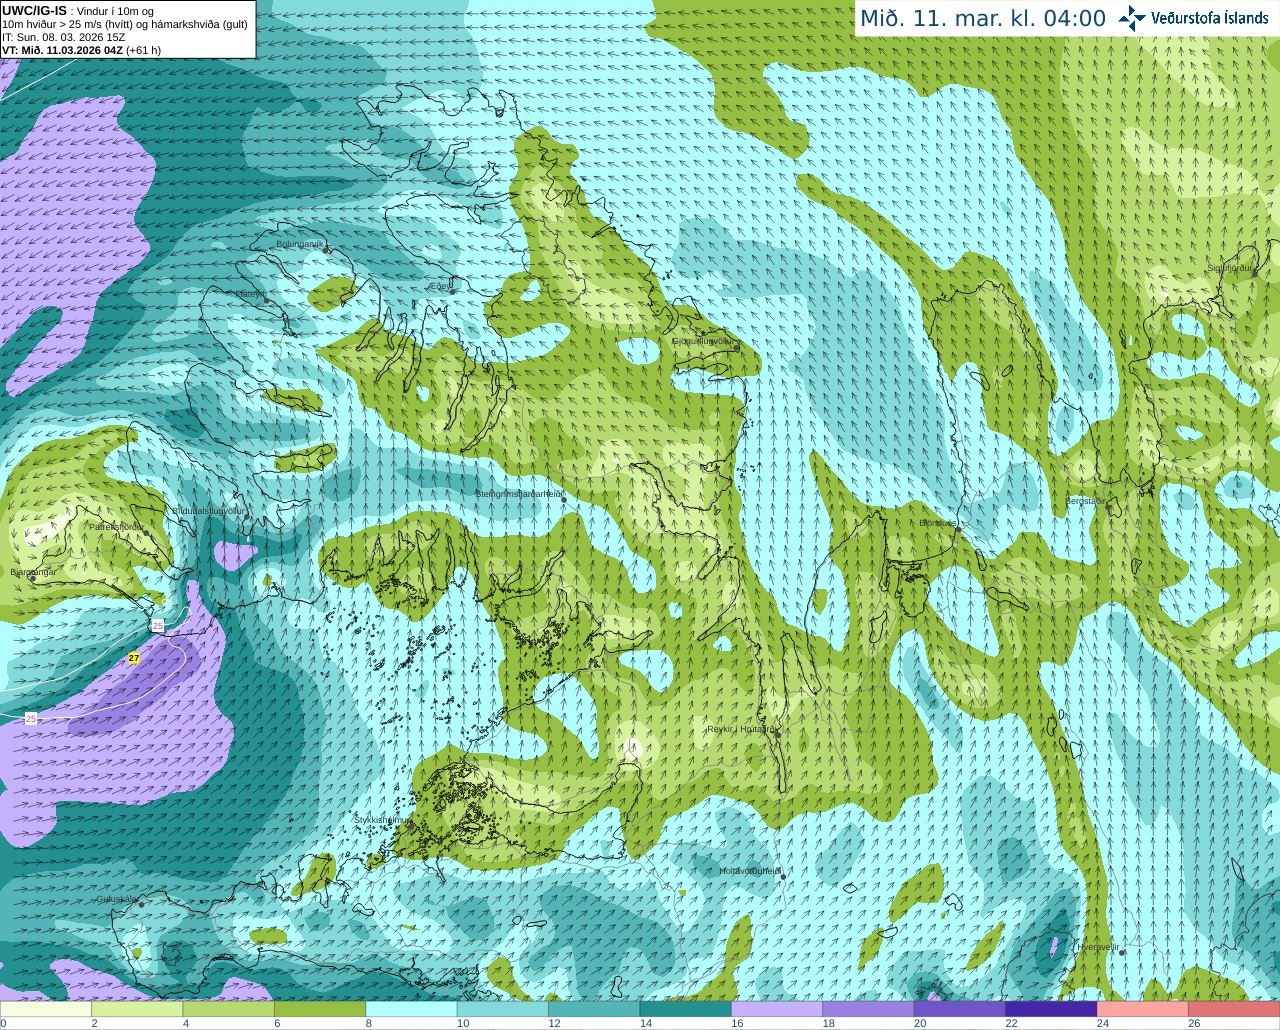The width and height of the screenshot is (1280, 1030).
Task: Click the pink 24–26 legend swatch
Action: tap(1143, 1009)
